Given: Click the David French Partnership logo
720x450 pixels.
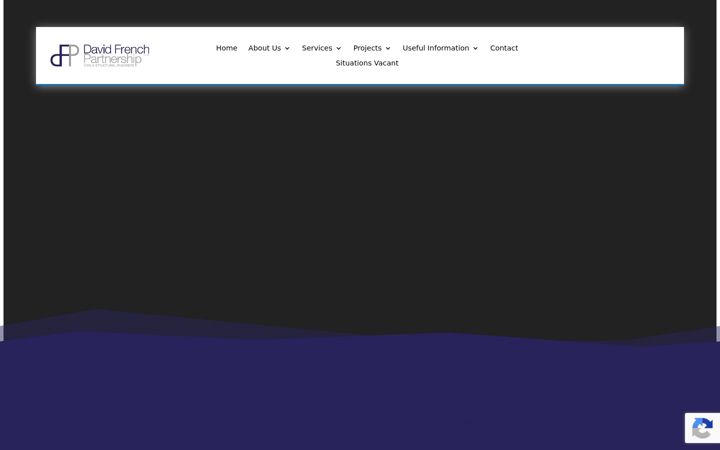Looking at the screenshot, I should pyautogui.click(x=100, y=56).
